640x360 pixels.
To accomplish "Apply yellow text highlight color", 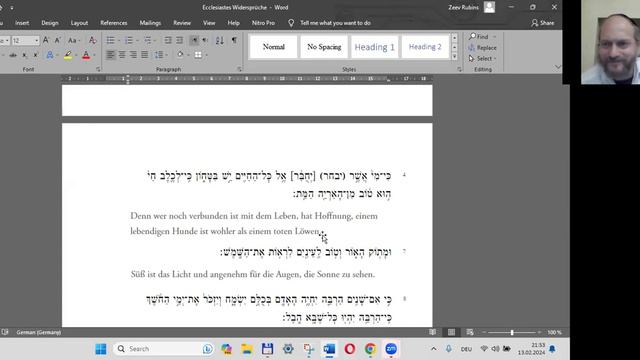I will pyautogui.click(x=68, y=55).
